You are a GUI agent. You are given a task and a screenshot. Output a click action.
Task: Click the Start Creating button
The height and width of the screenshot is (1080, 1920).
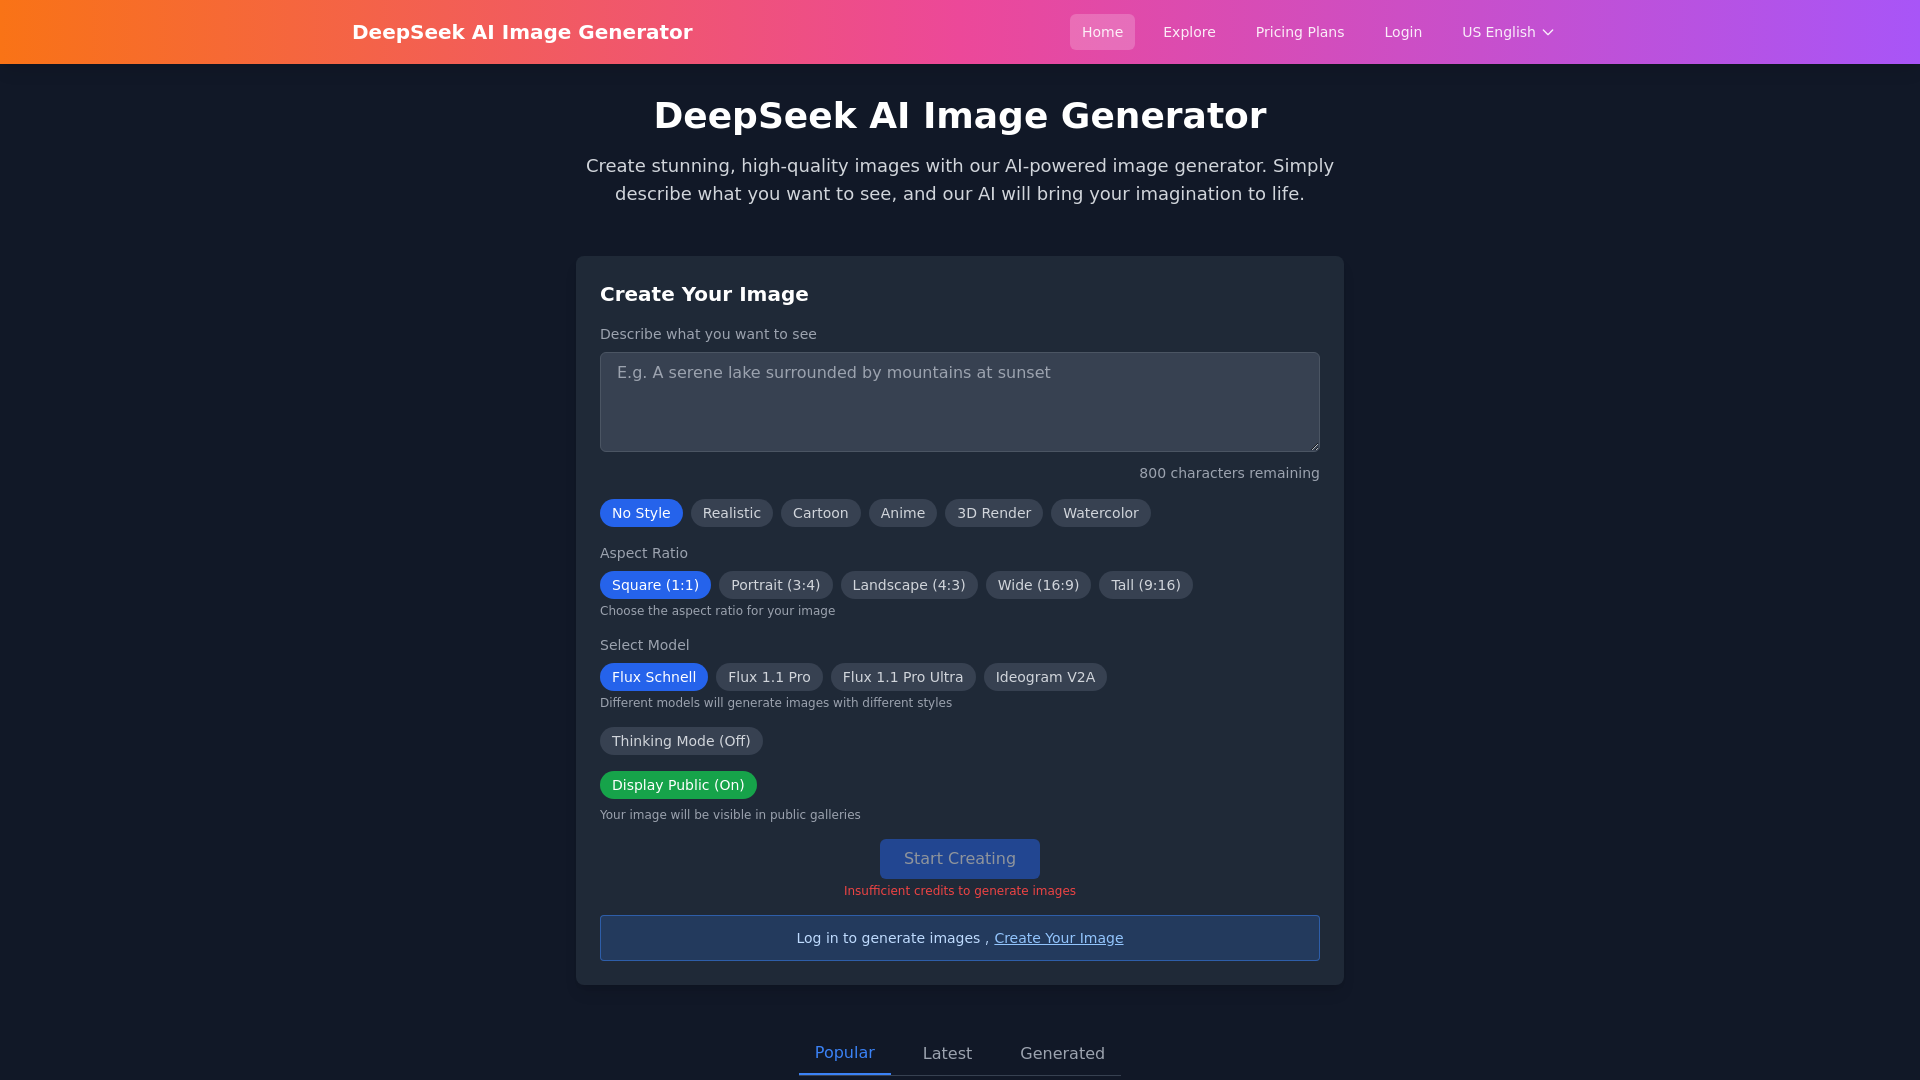(960, 859)
